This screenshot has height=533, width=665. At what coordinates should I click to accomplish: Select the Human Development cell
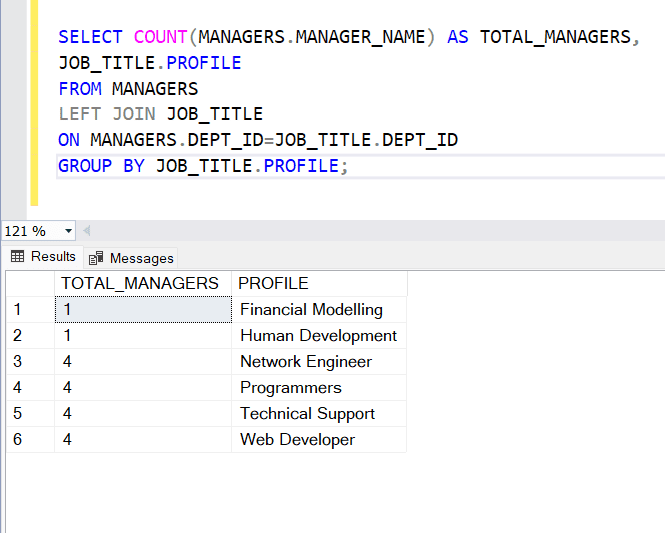[x=319, y=335]
